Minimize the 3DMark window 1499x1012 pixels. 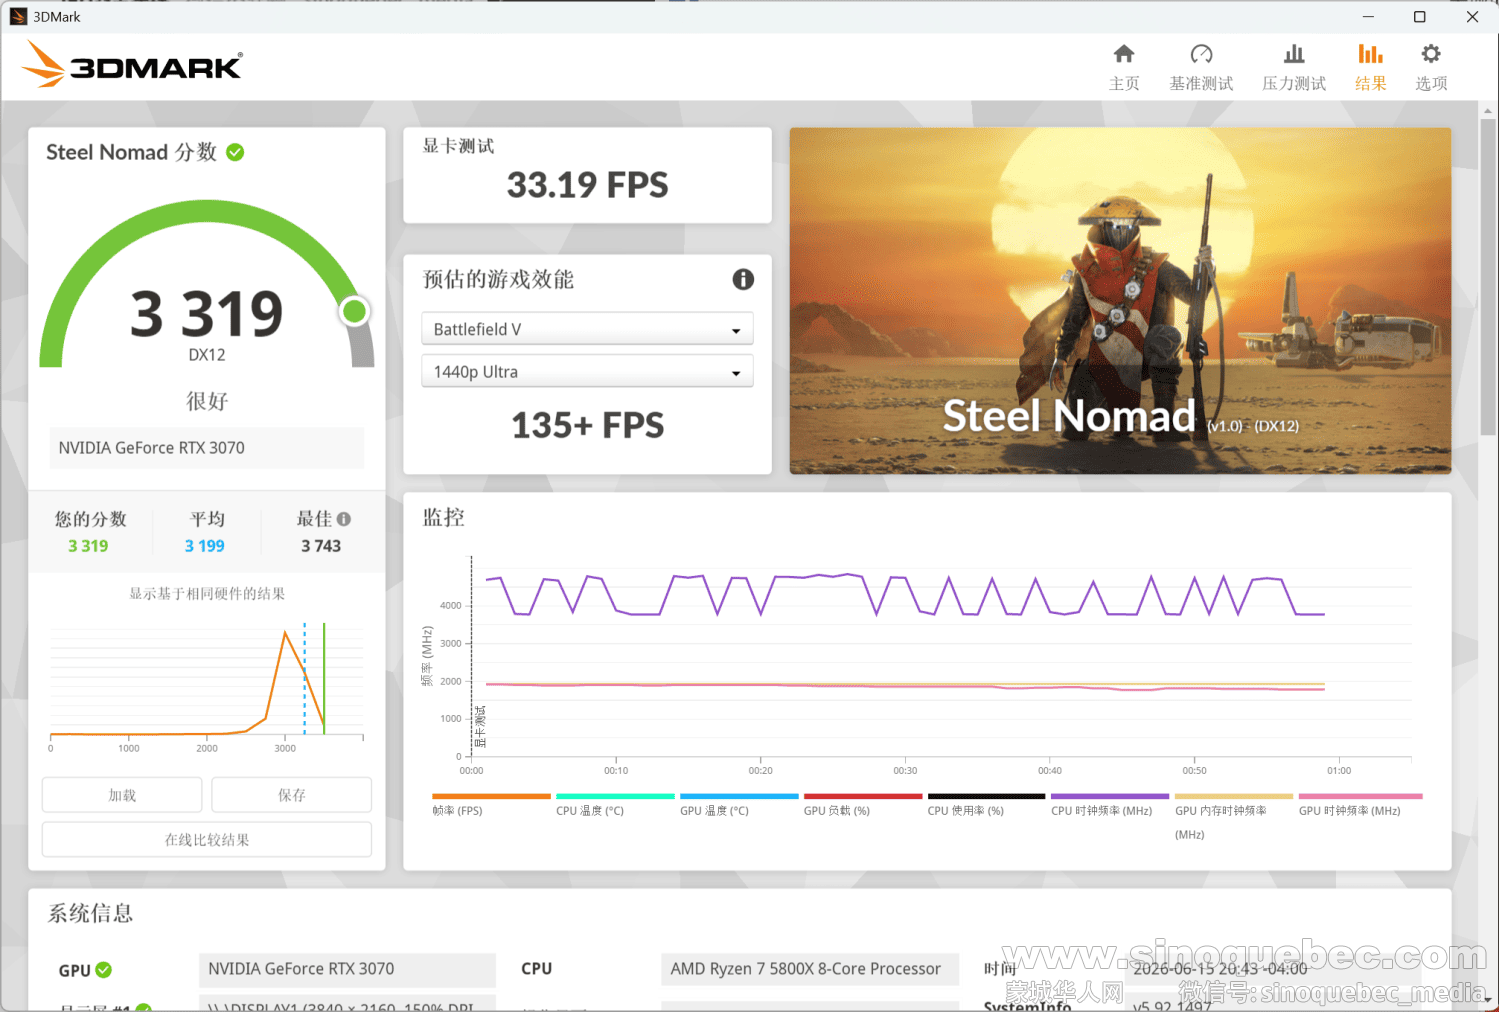coord(1368,16)
